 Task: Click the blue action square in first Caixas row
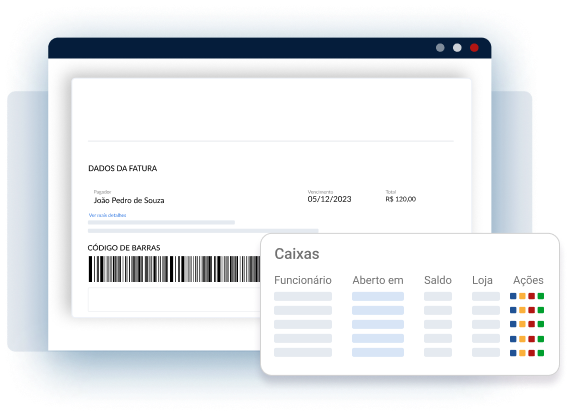(x=513, y=296)
